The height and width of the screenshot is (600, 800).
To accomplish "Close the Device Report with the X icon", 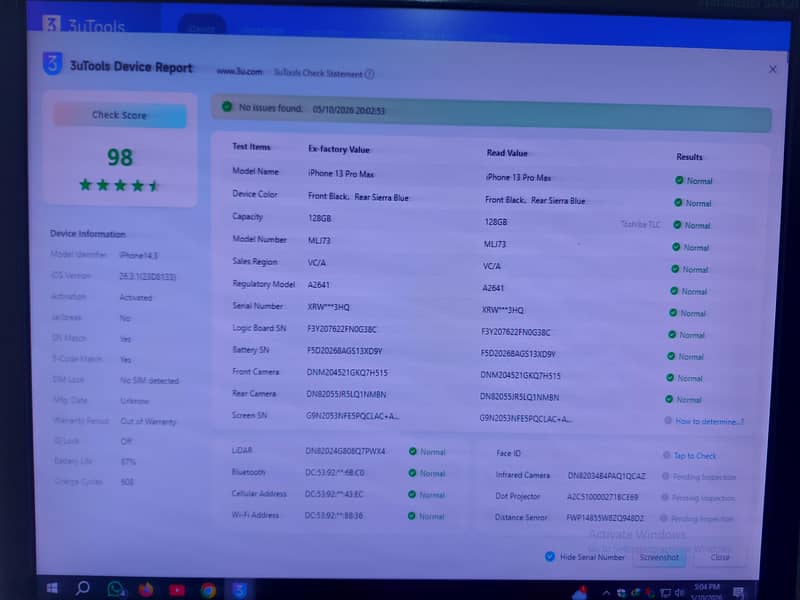I will click(x=772, y=69).
